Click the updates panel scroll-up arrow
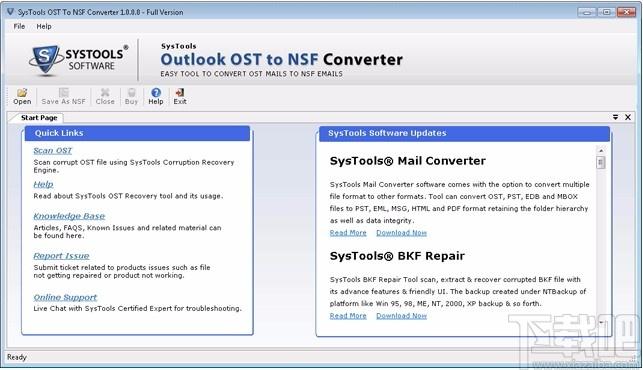The height and width of the screenshot is (370, 643). [x=601, y=151]
